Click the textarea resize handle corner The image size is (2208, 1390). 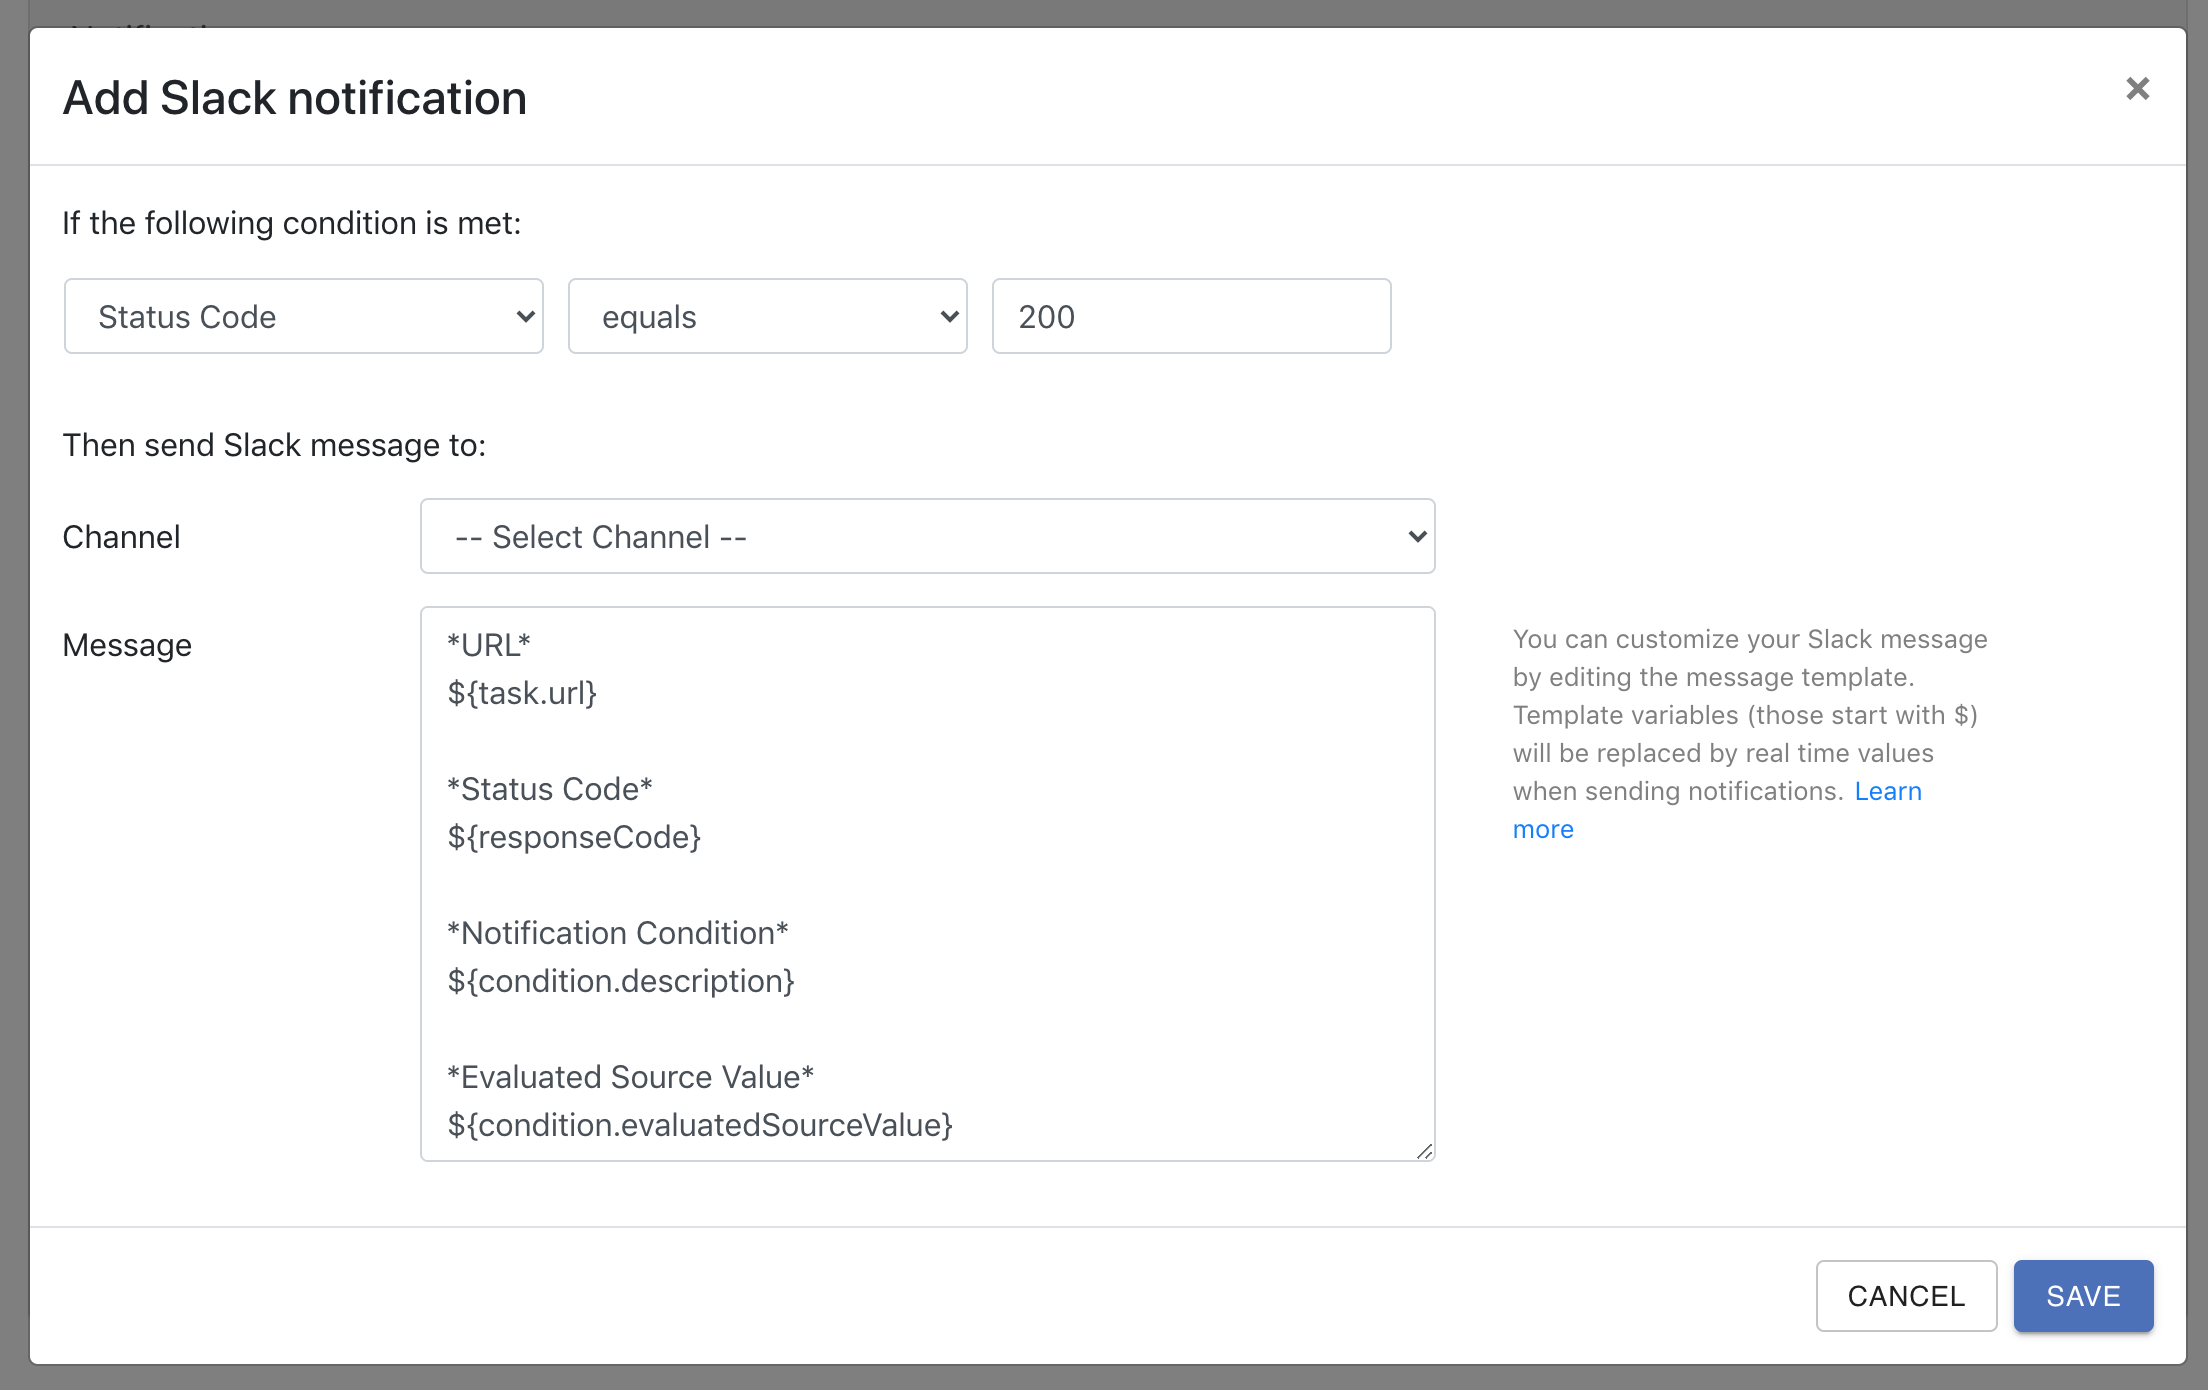point(1424,1150)
